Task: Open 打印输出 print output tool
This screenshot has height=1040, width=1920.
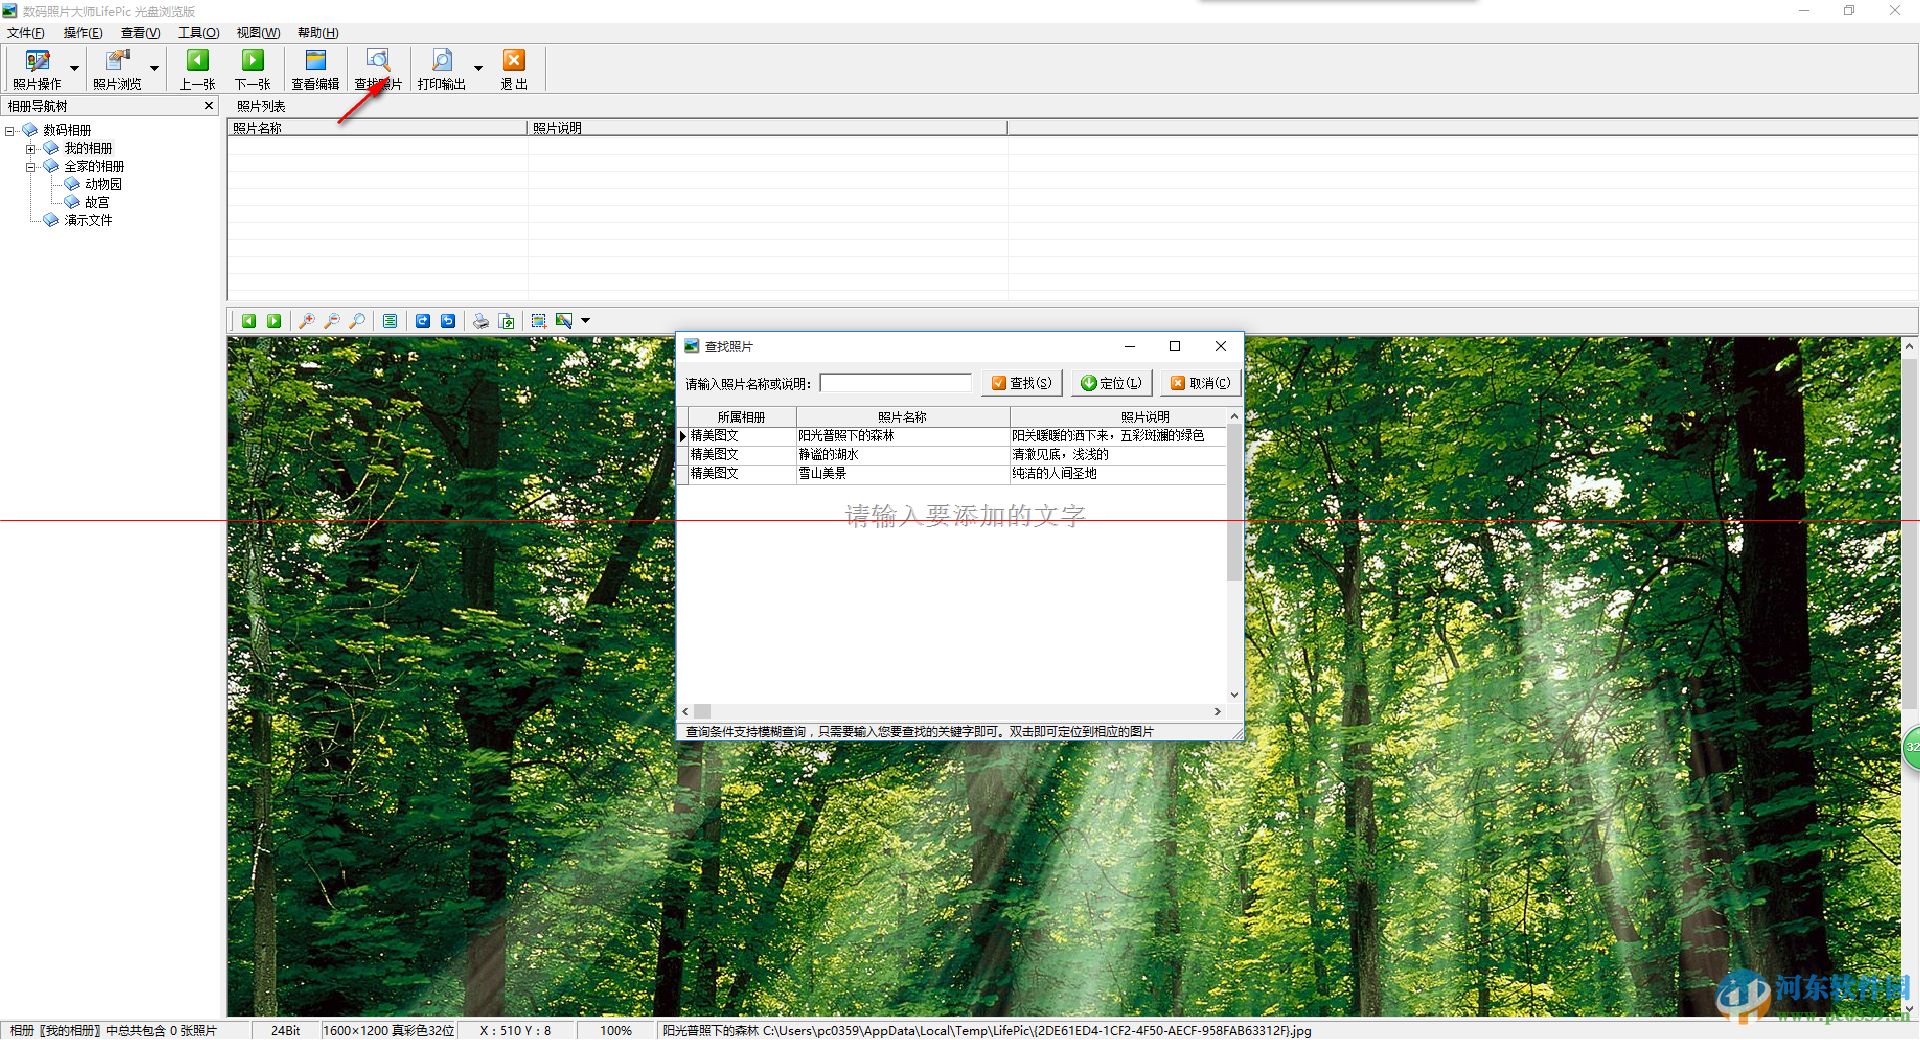Action: (x=441, y=68)
